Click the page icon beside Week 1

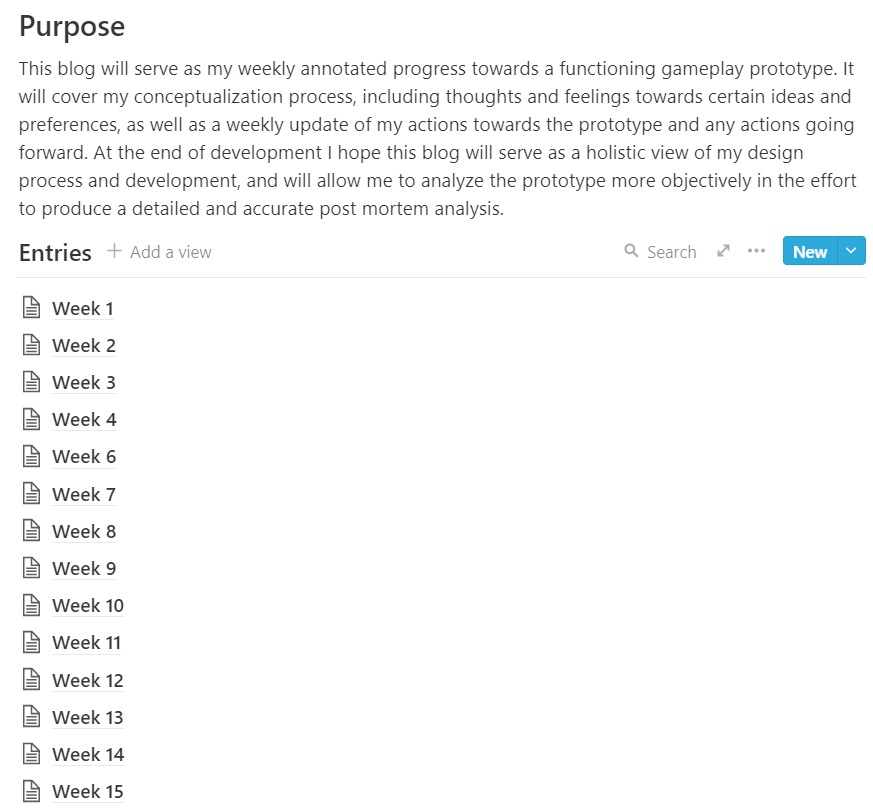pyautogui.click(x=32, y=308)
